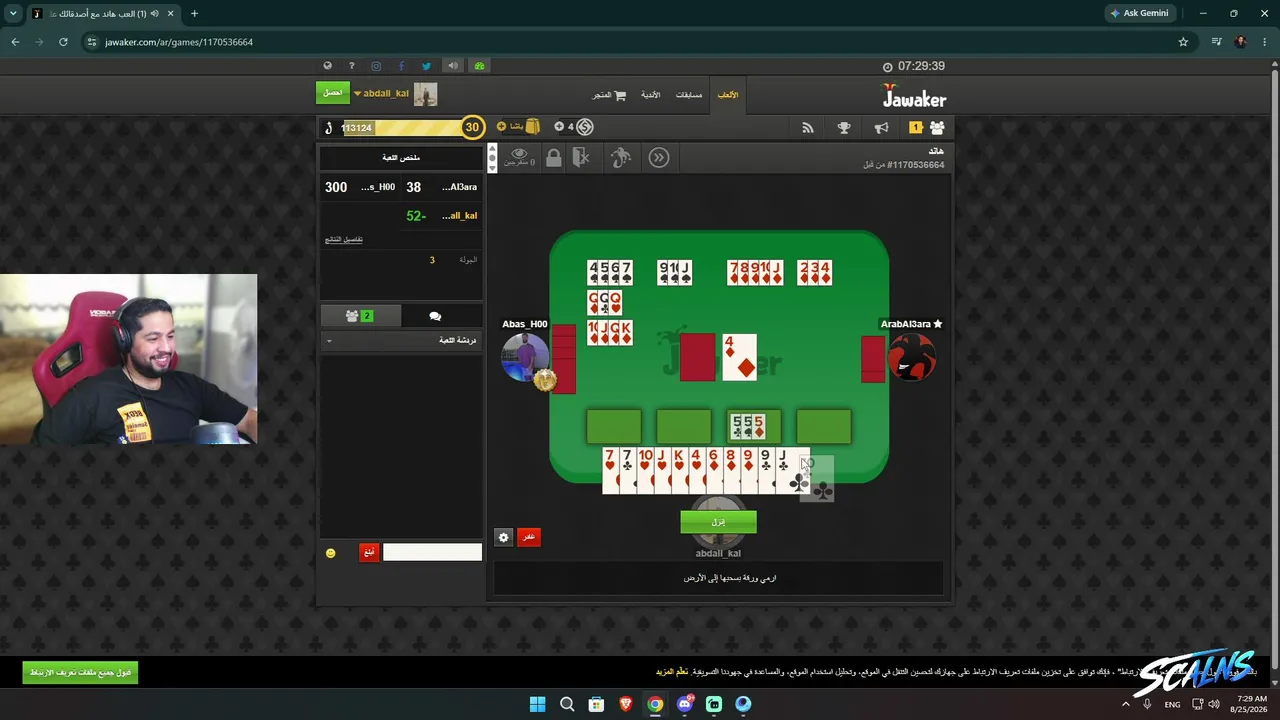This screenshot has height=720, width=1280.
Task: Mute the game sound speaker
Action: coord(453,66)
